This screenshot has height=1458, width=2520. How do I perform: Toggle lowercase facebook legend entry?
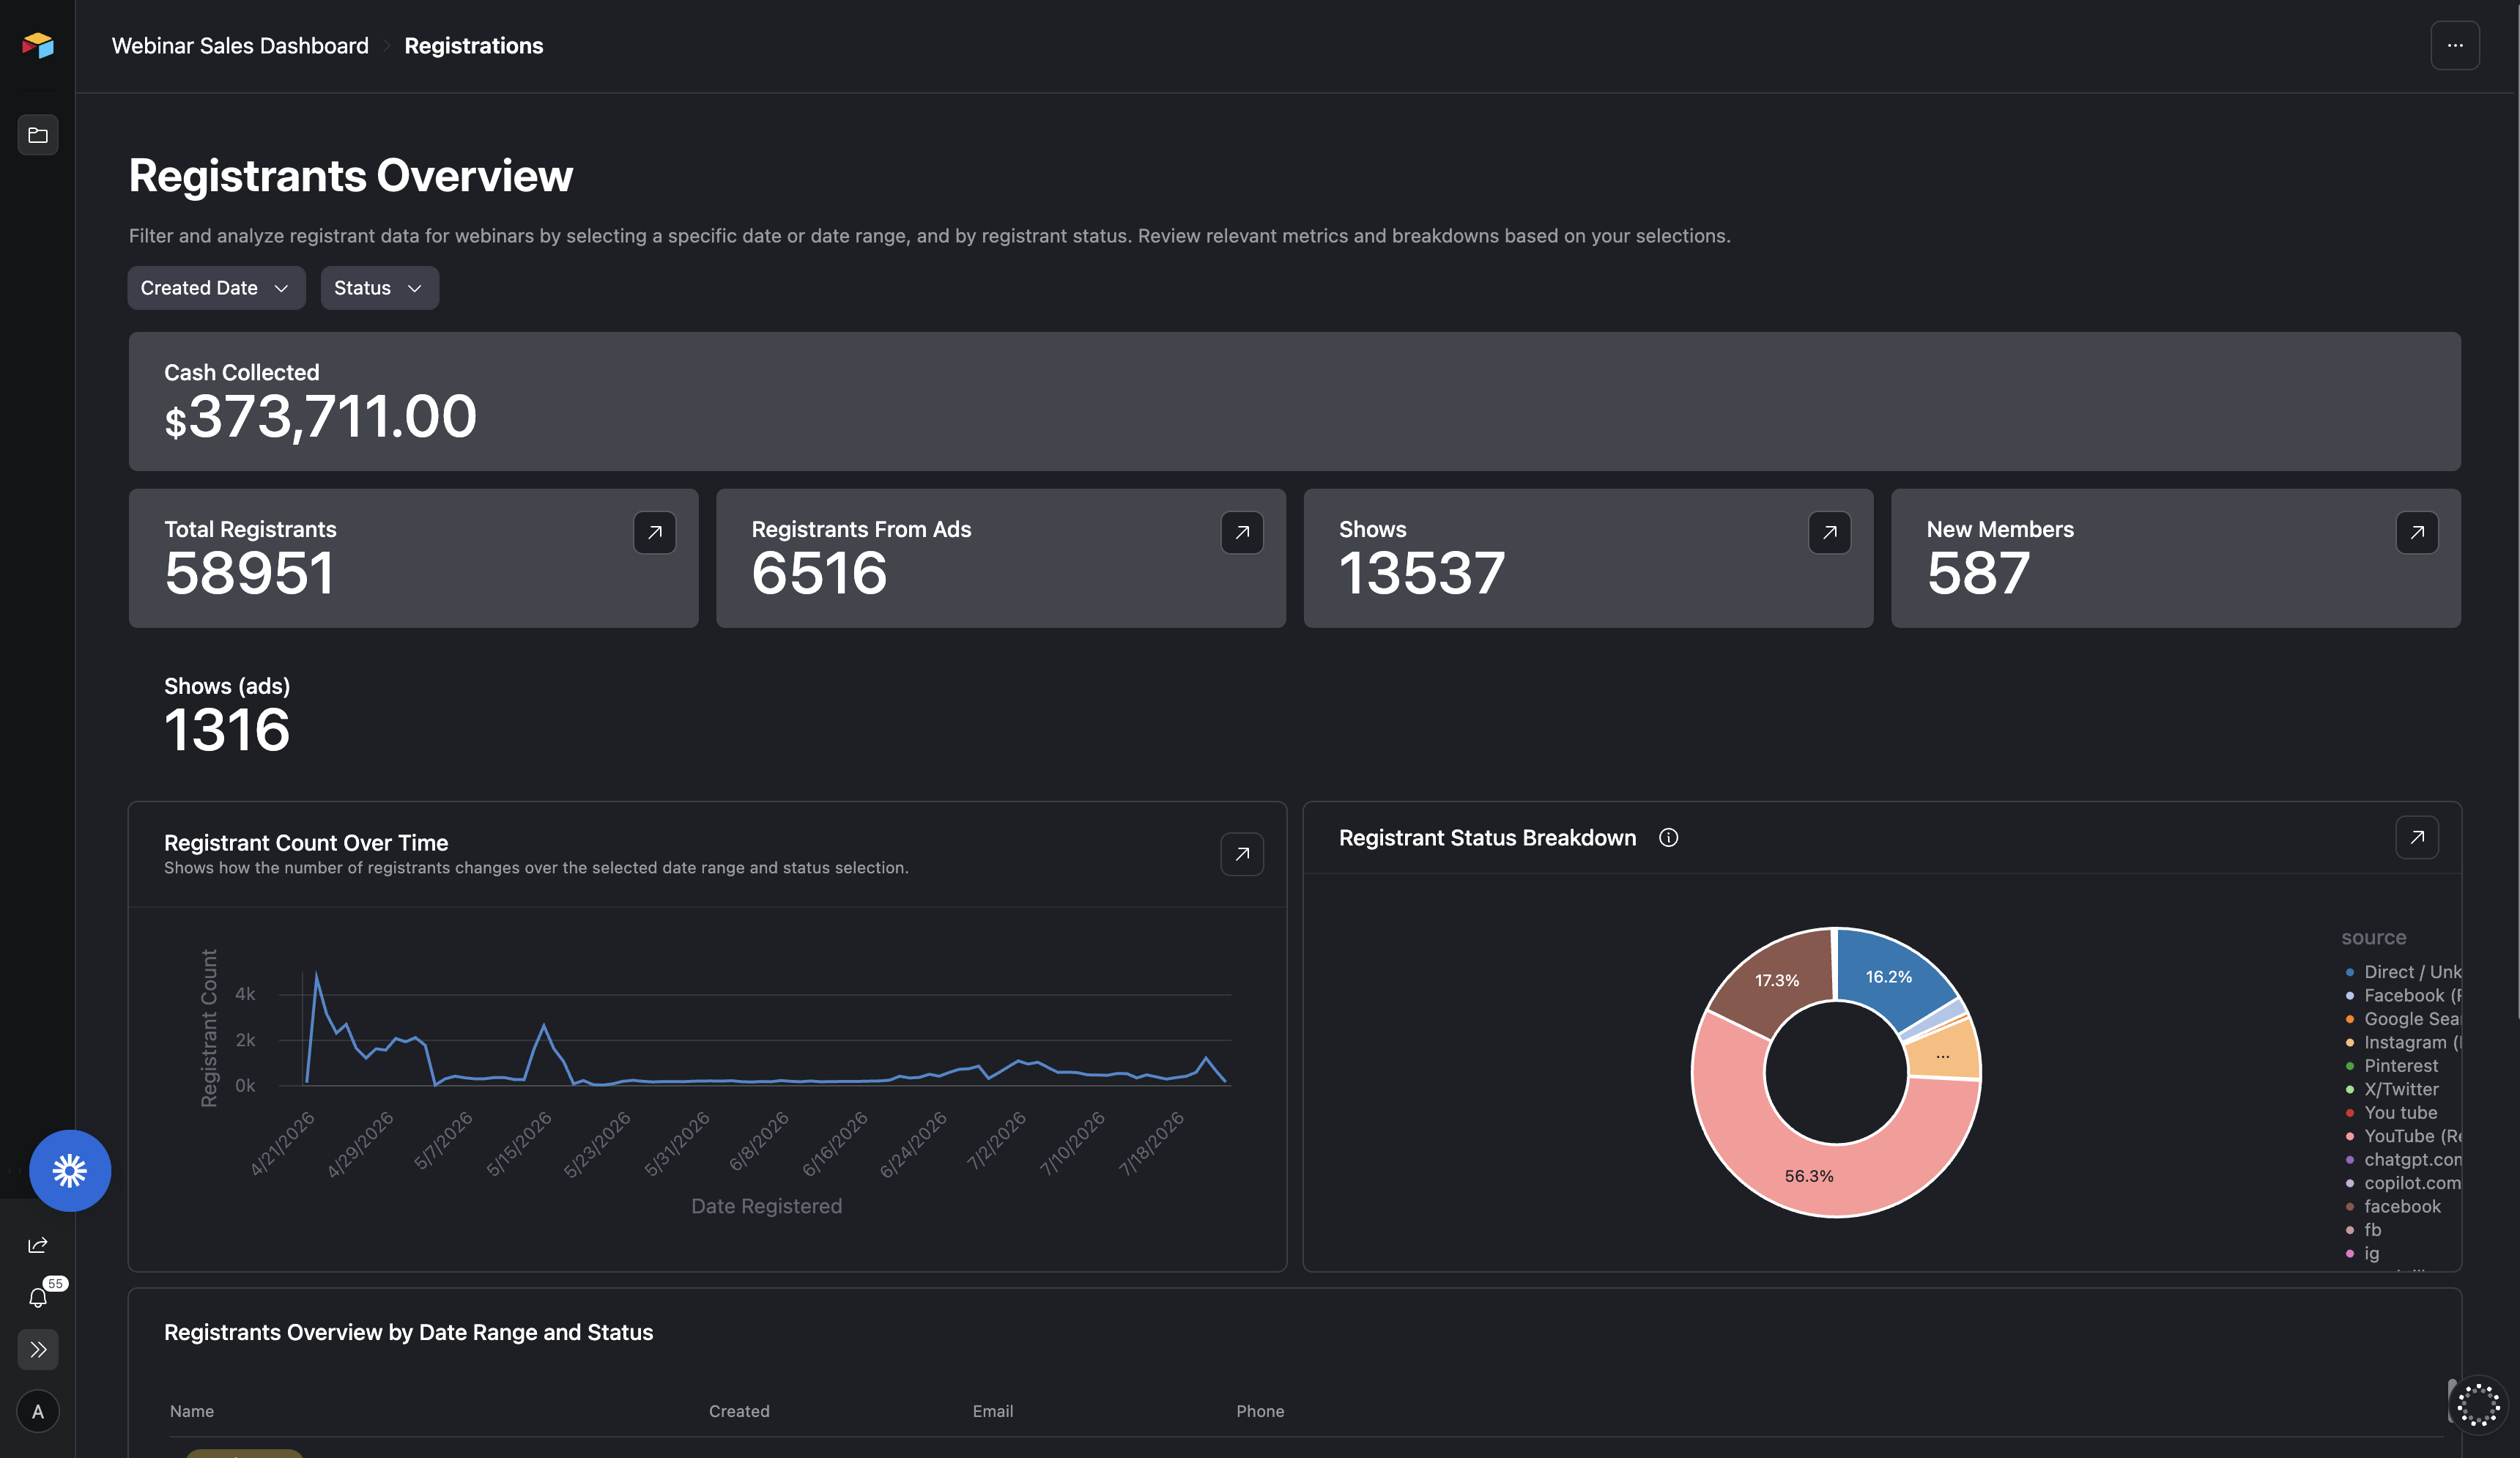(2393, 1207)
